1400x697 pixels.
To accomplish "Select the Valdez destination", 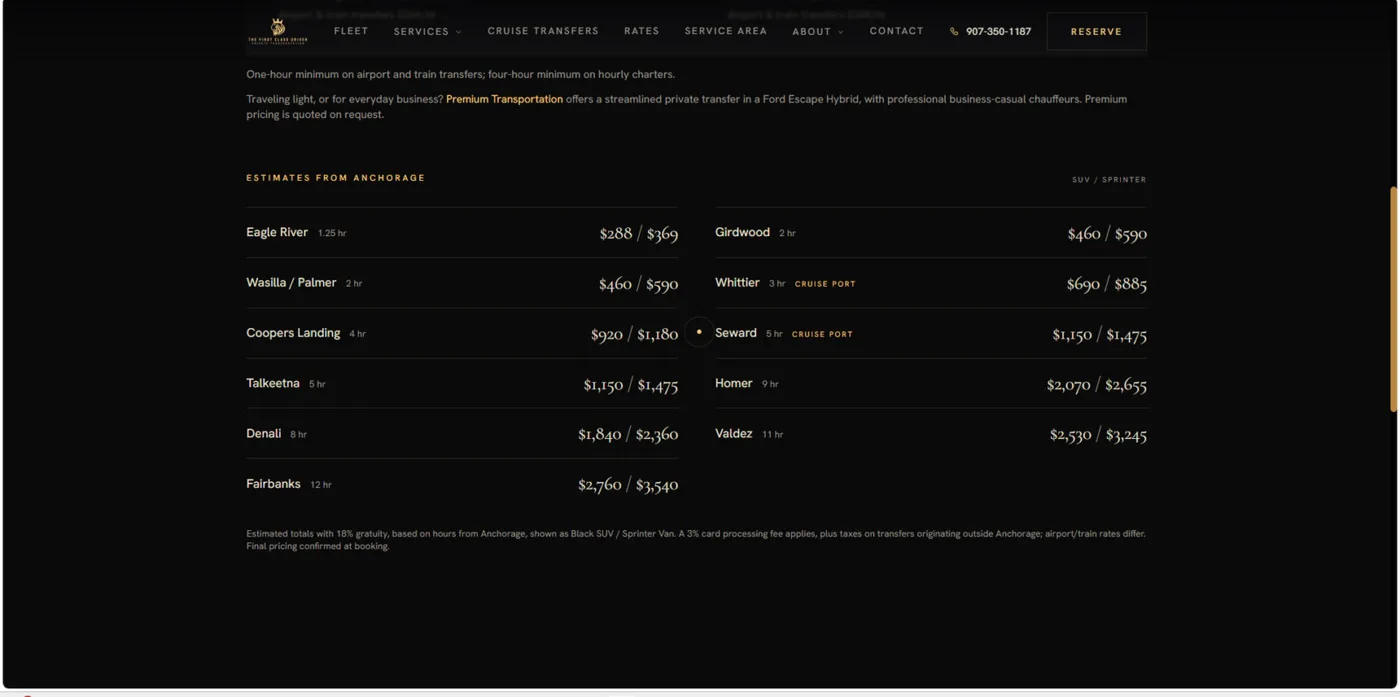I will (x=733, y=433).
